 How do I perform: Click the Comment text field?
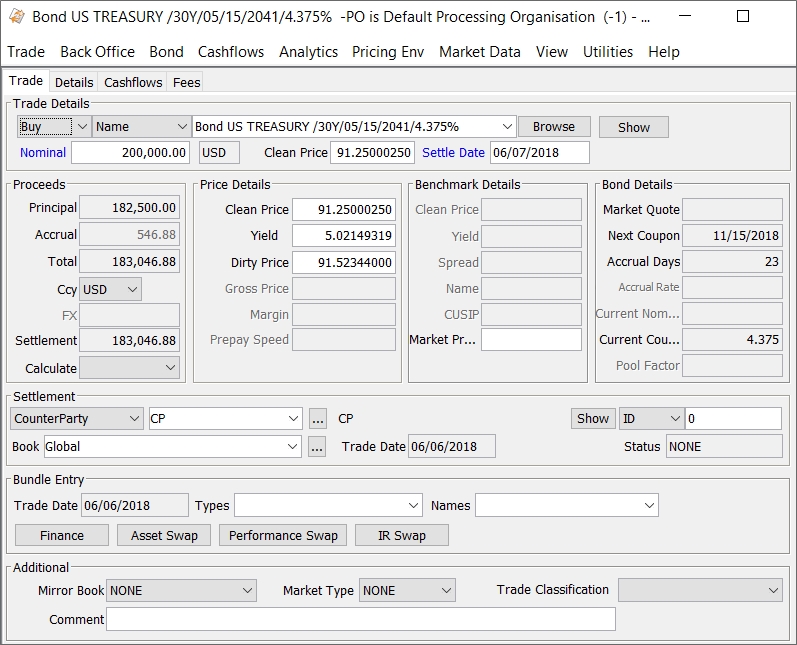(361, 619)
